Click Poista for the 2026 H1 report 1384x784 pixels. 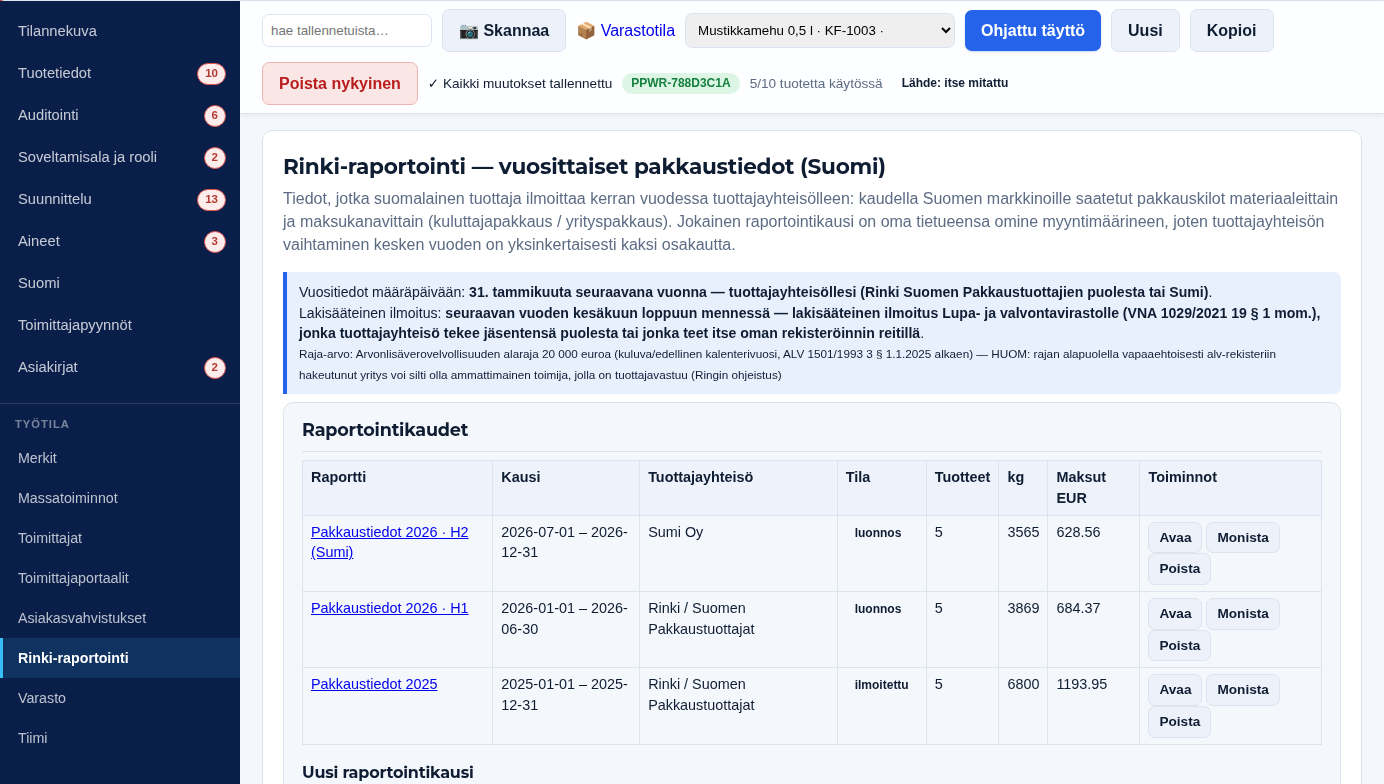click(1179, 645)
